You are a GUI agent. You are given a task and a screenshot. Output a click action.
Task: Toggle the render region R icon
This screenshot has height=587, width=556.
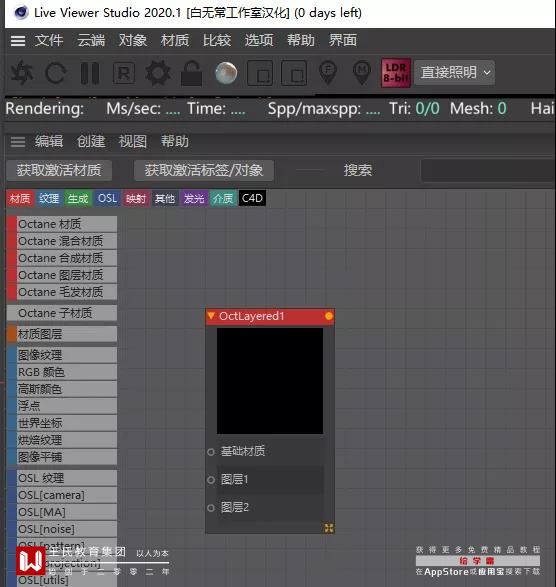124,73
